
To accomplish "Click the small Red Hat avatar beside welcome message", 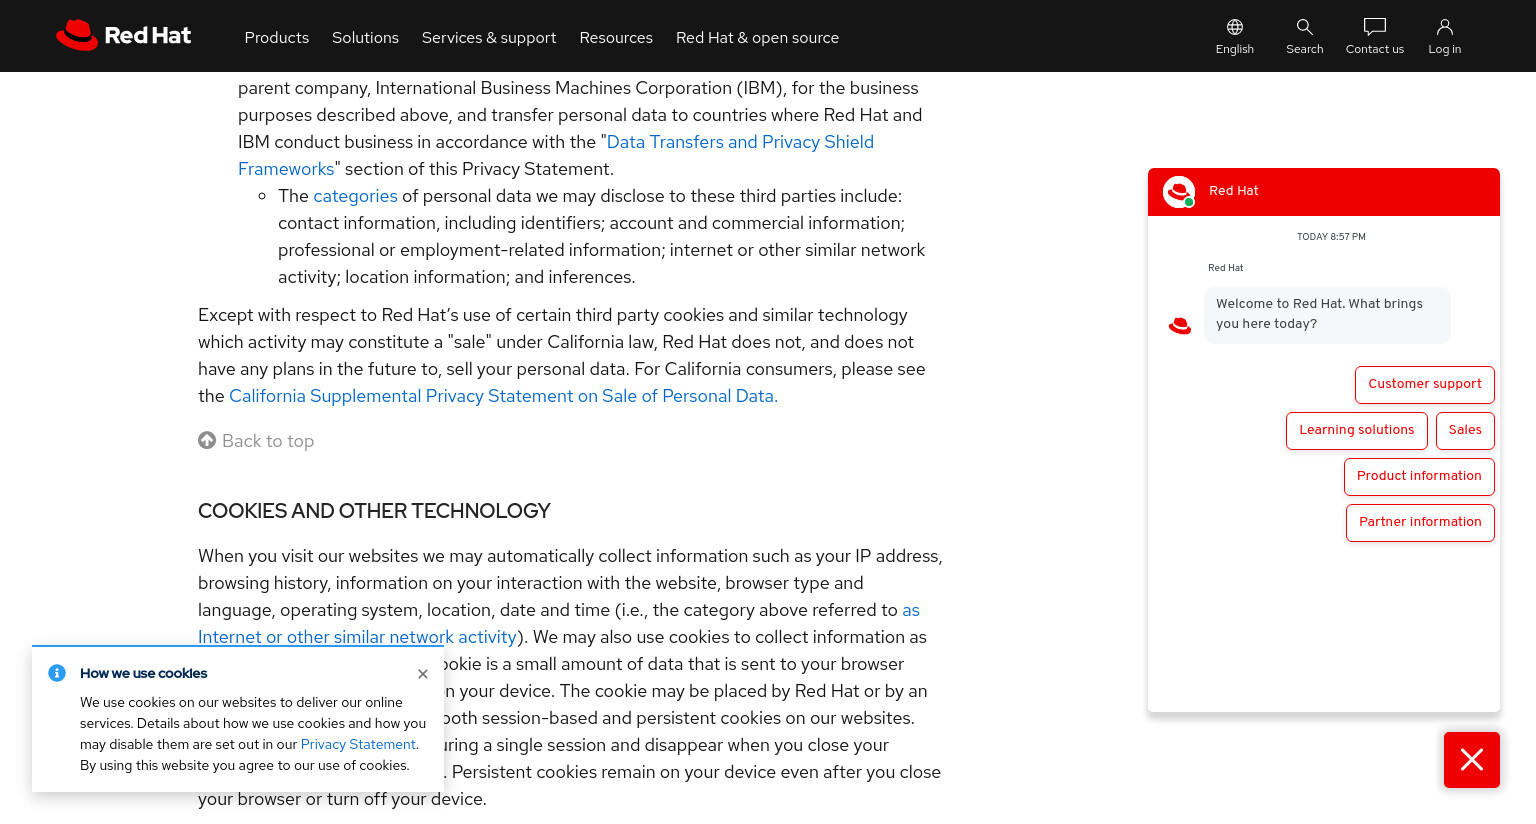I will coord(1180,325).
